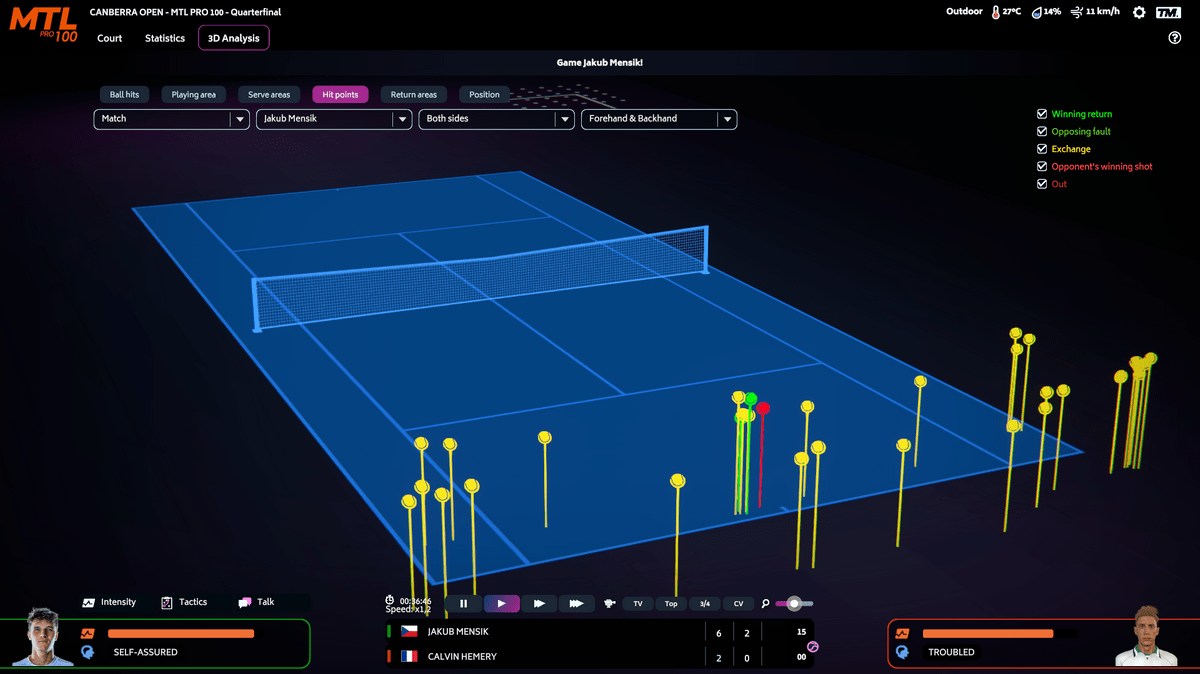Switch to 3/4 camera view
The image size is (1200, 674).
pyautogui.click(x=704, y=603)
